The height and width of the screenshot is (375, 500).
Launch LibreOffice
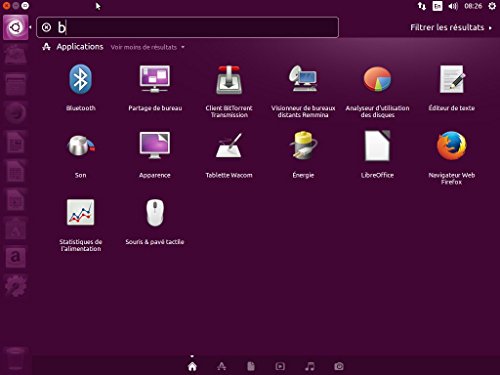pyautogui.click(x=377, y=146)
